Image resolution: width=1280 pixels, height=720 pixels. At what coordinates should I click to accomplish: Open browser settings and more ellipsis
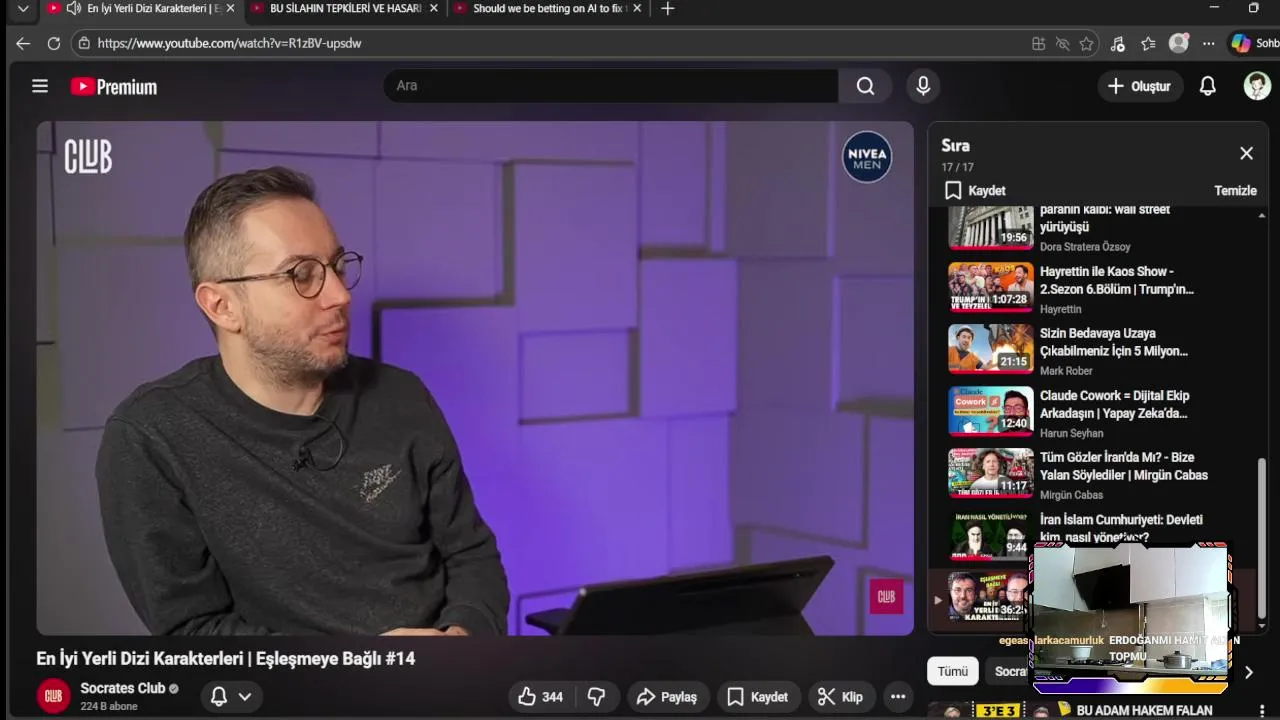coord(1209,44)
